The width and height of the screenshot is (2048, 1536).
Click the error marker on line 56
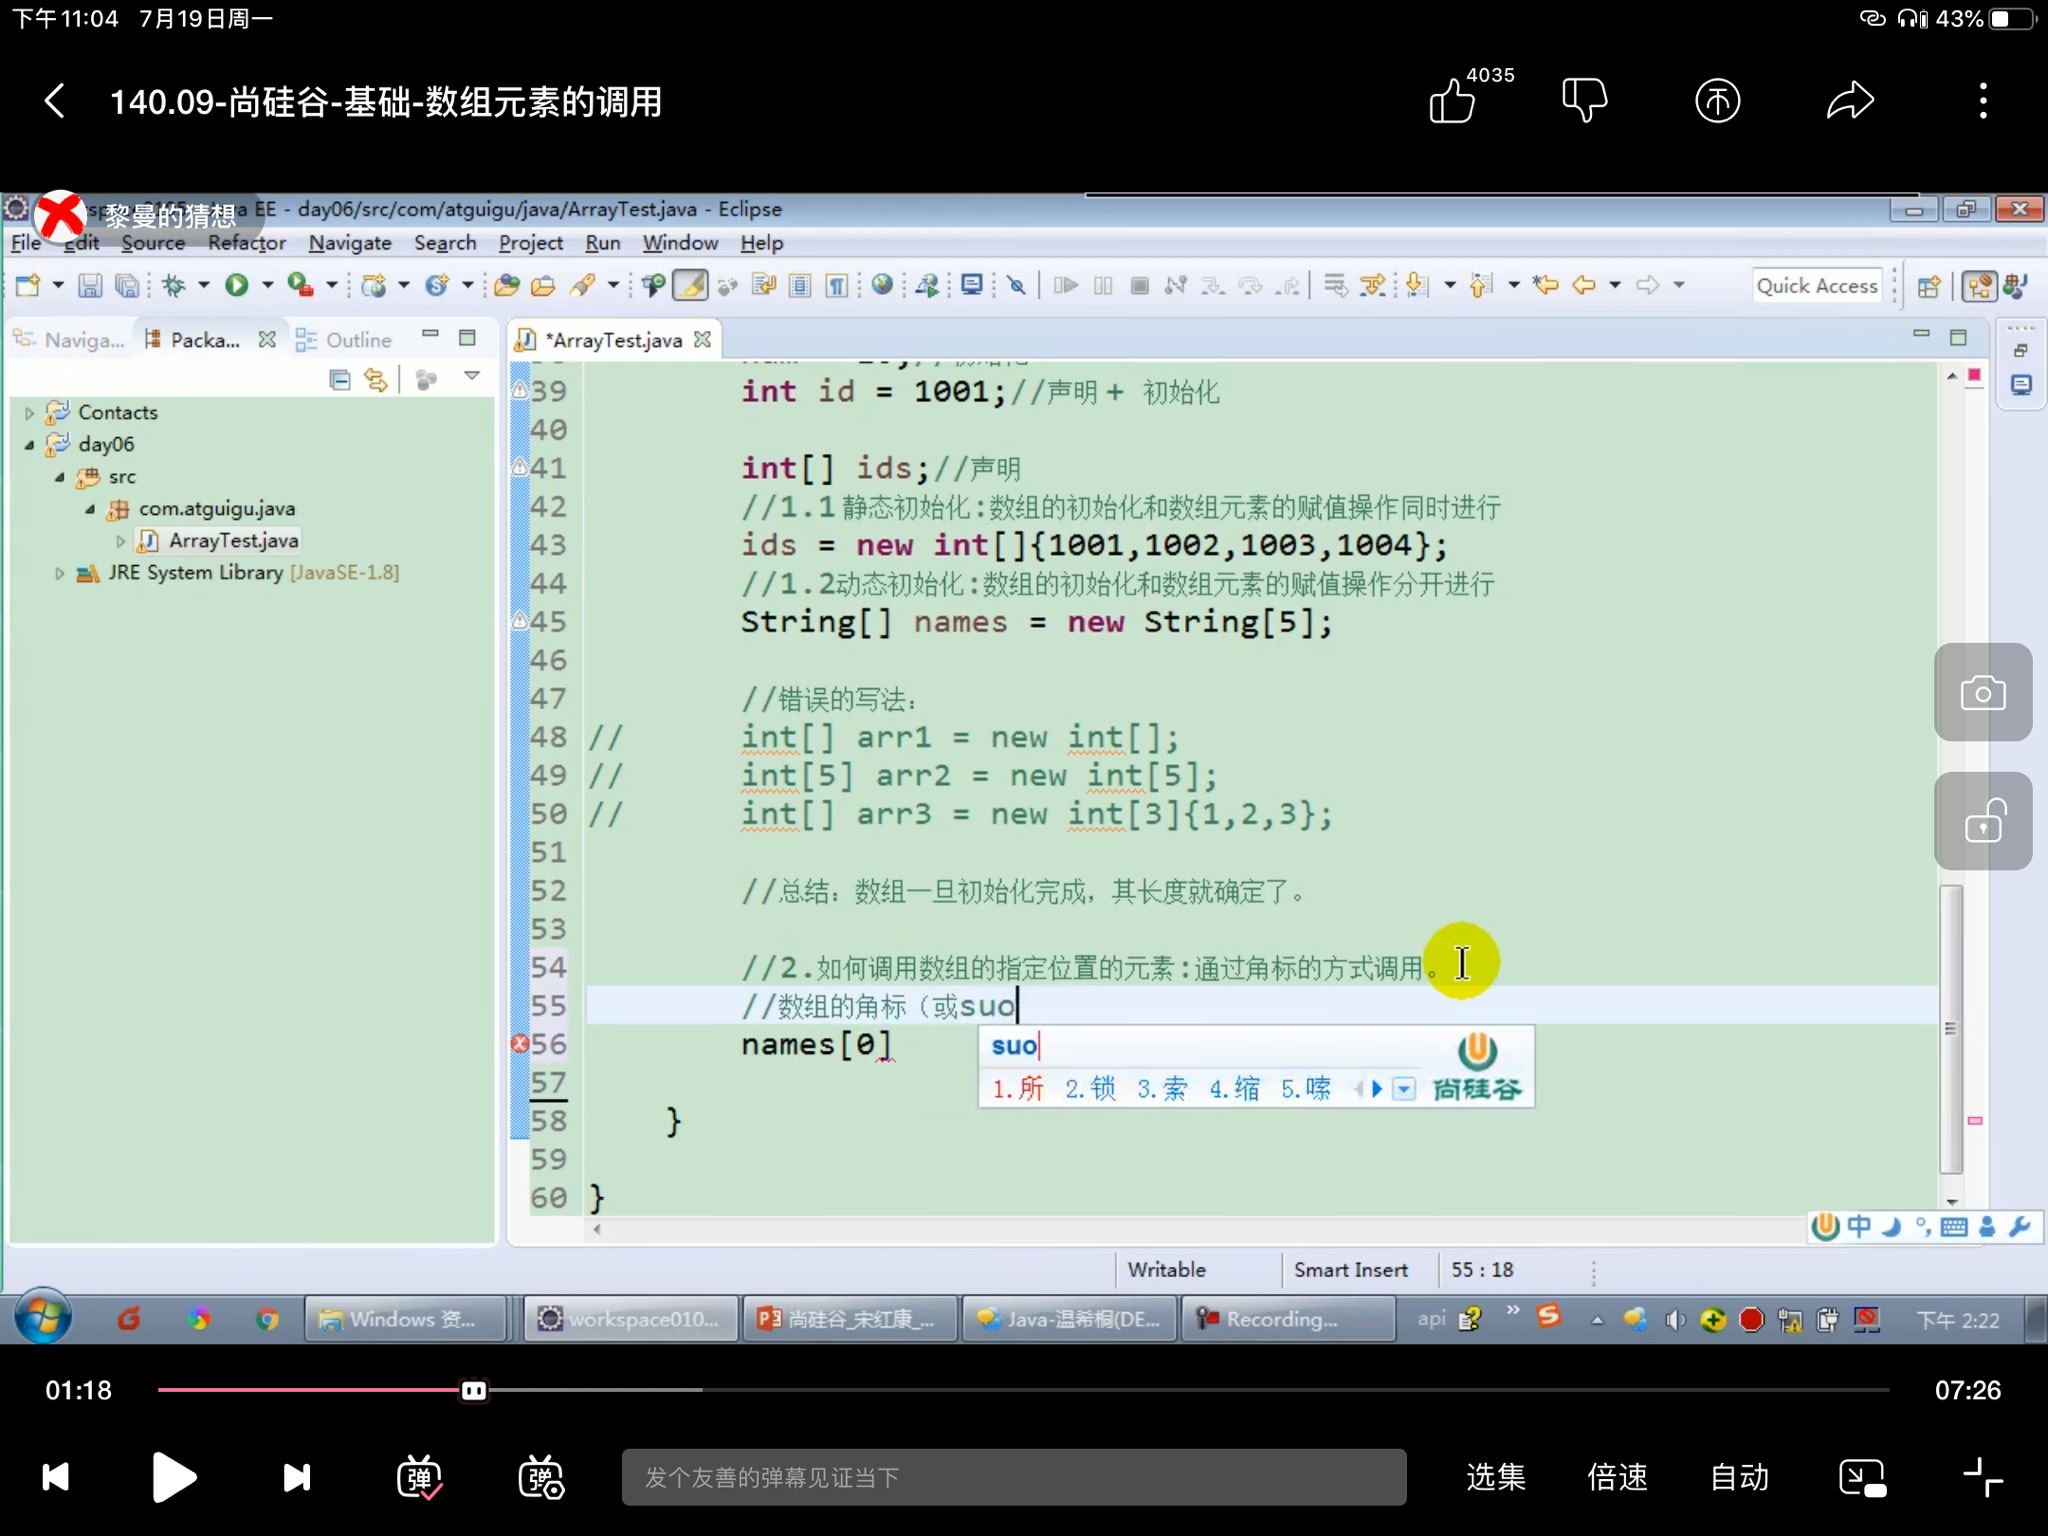(520, 1044)
